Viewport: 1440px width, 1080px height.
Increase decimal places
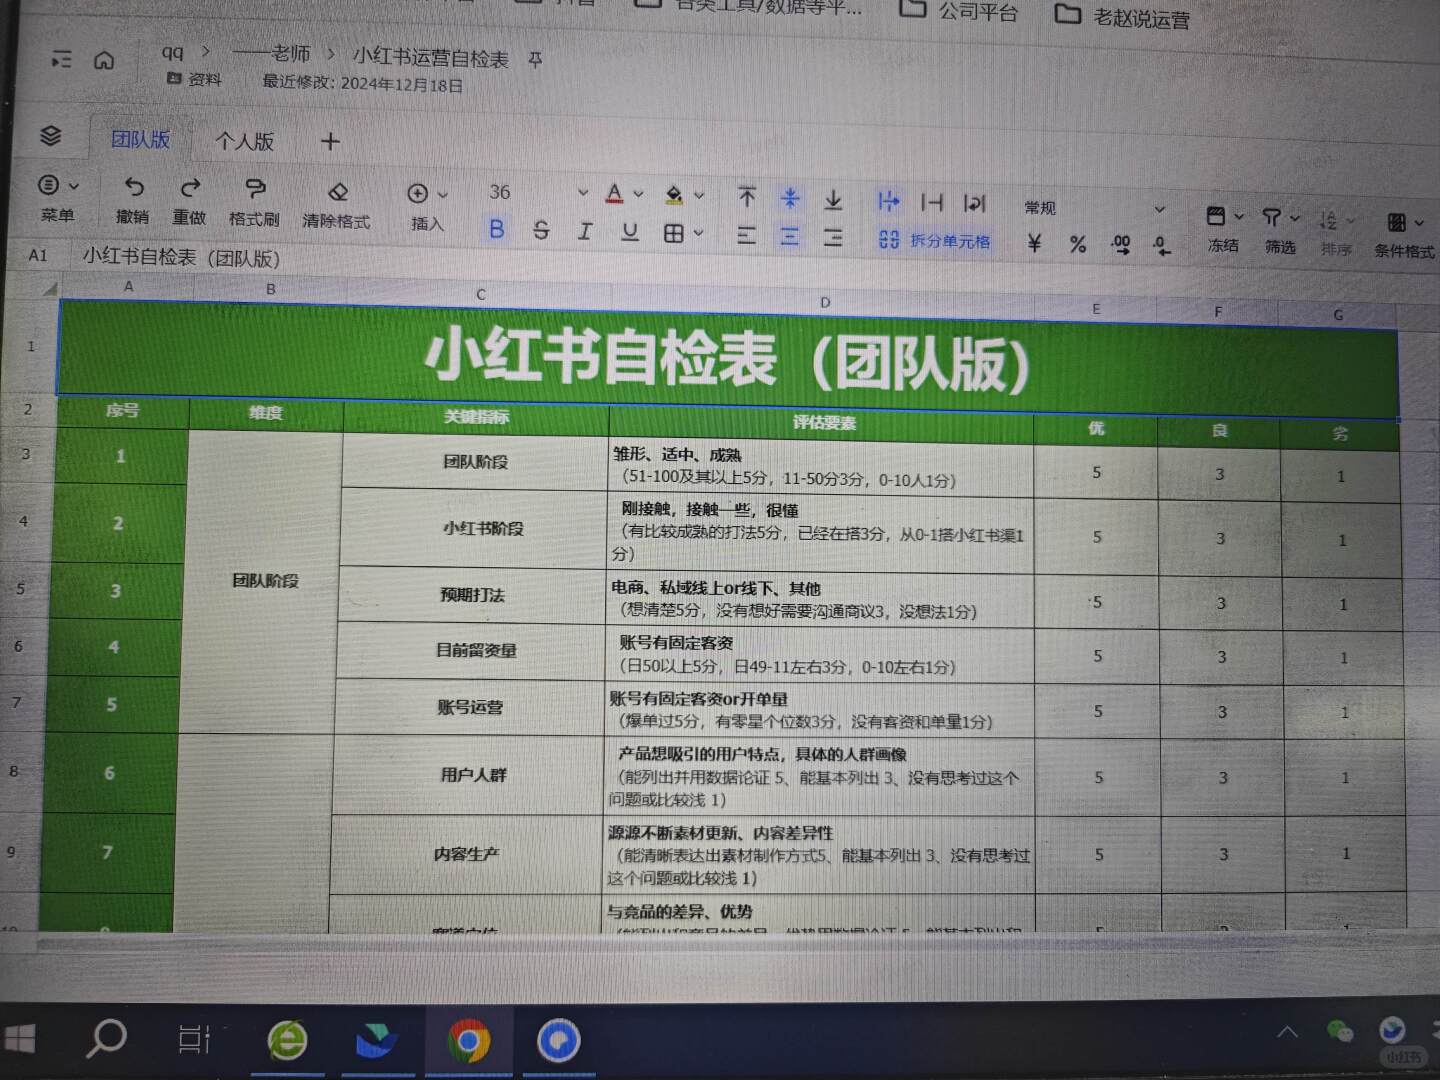pos(1121,244)
